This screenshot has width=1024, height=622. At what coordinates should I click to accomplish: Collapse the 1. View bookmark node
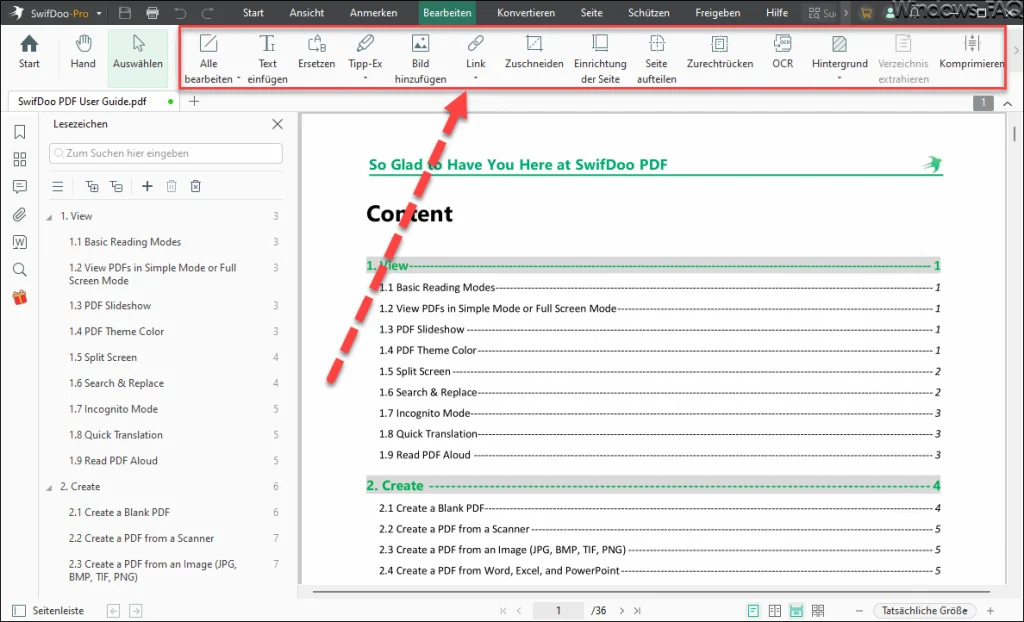[49, 217]
